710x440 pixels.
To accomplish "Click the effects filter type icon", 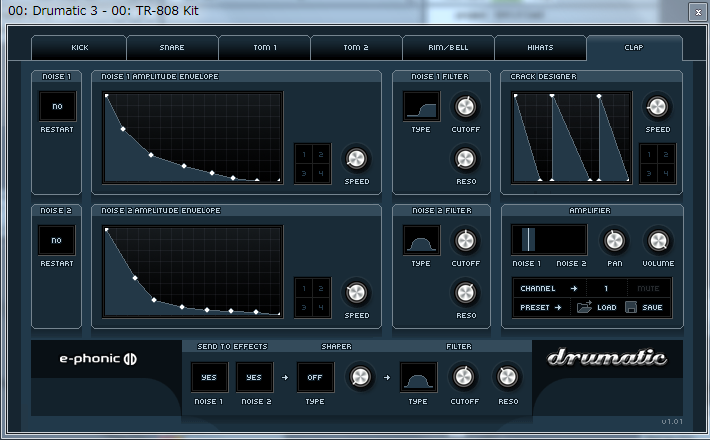I will (419, 377).
